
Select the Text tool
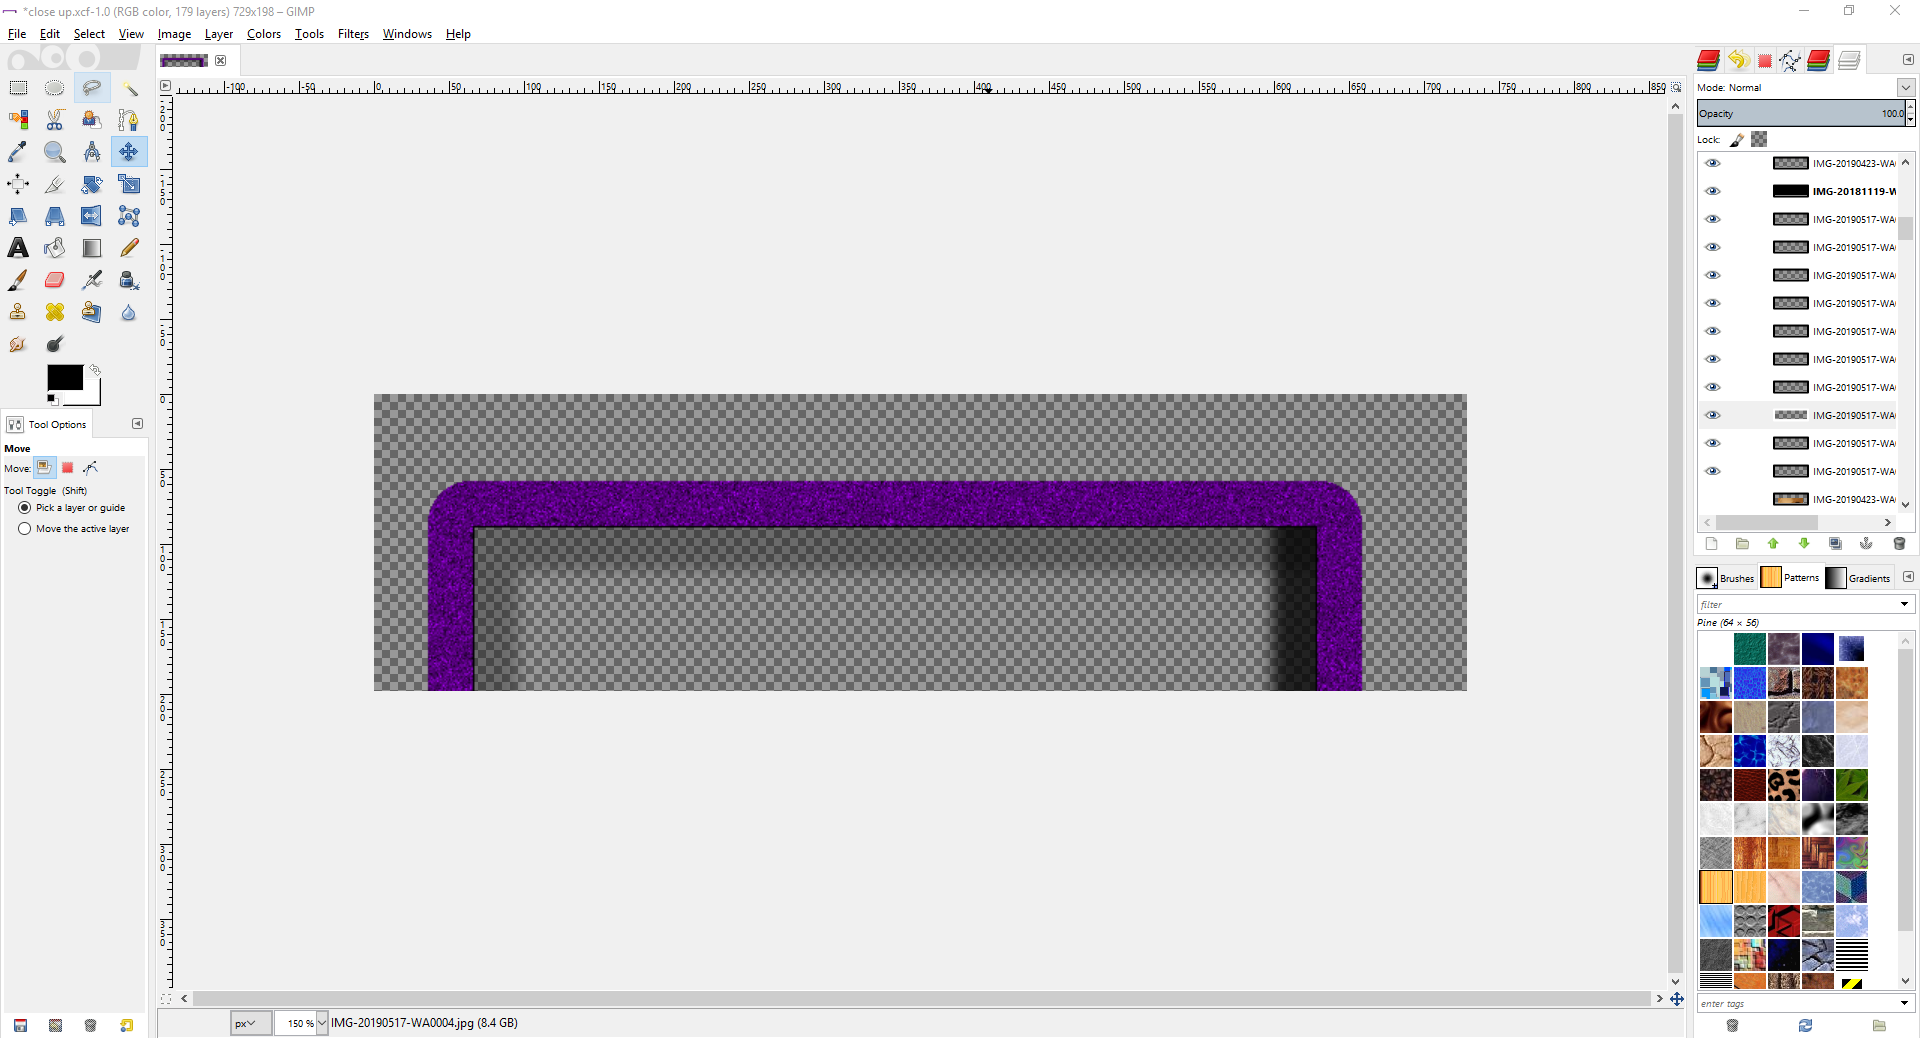point(18,248)
